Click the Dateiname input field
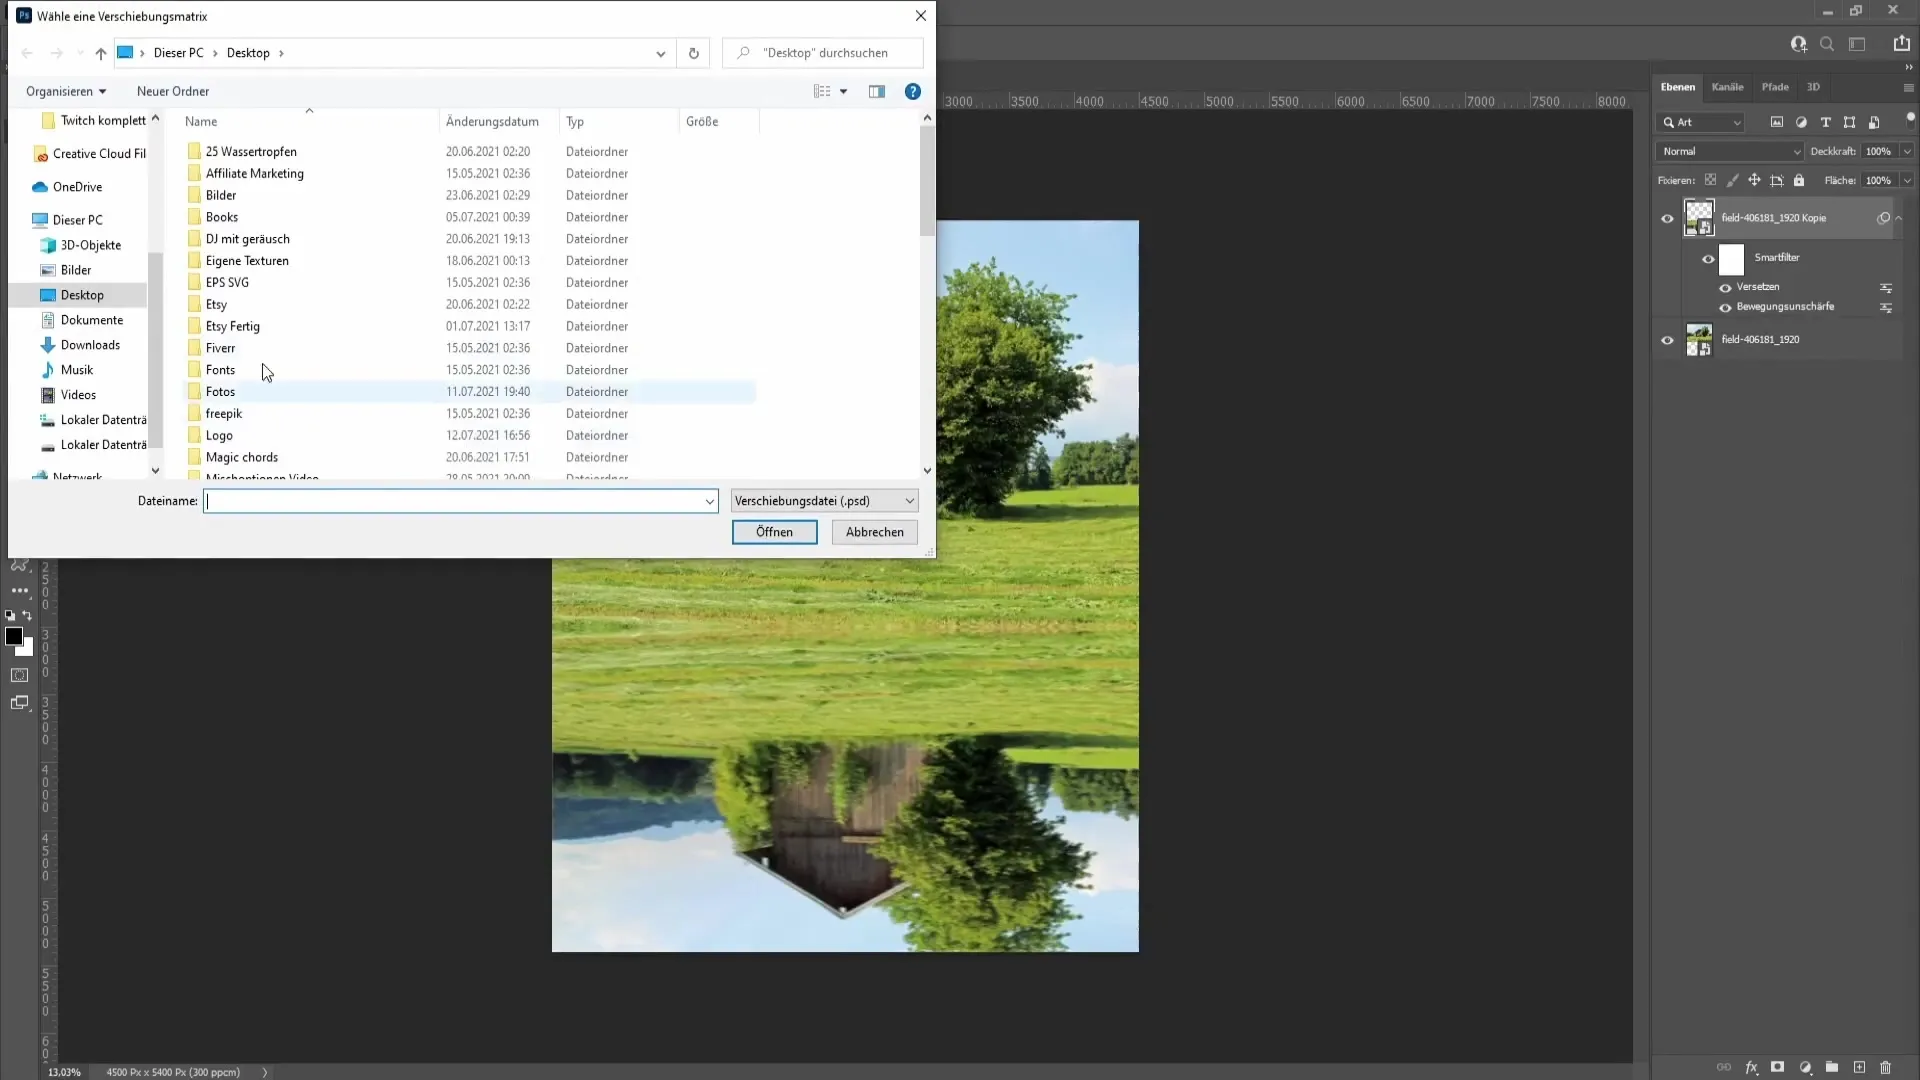The image size is (1920, 1080). tap(460, 500)
